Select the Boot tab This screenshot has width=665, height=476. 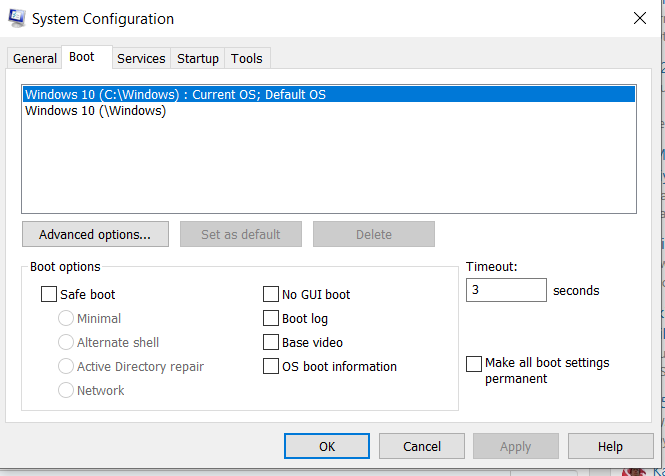tap(82, 58)
